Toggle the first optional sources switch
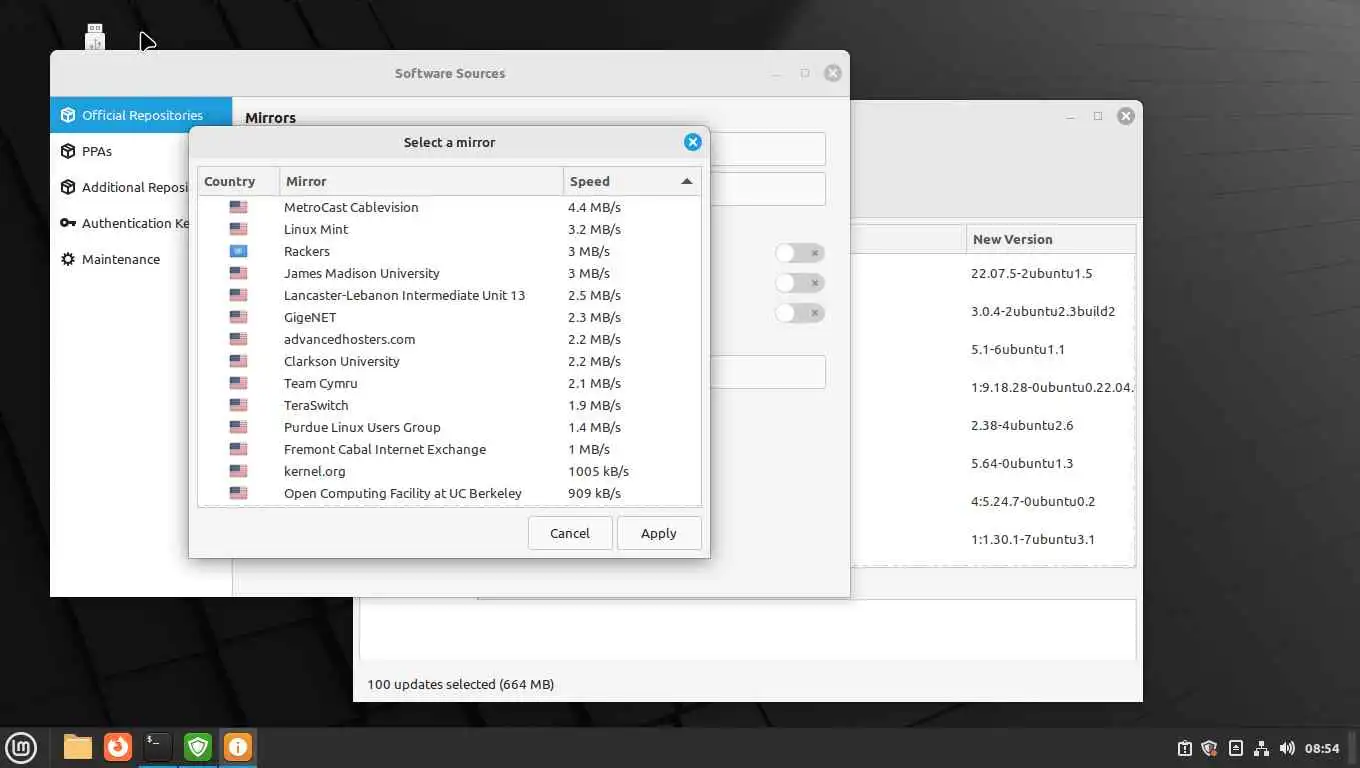 [800, 253]
